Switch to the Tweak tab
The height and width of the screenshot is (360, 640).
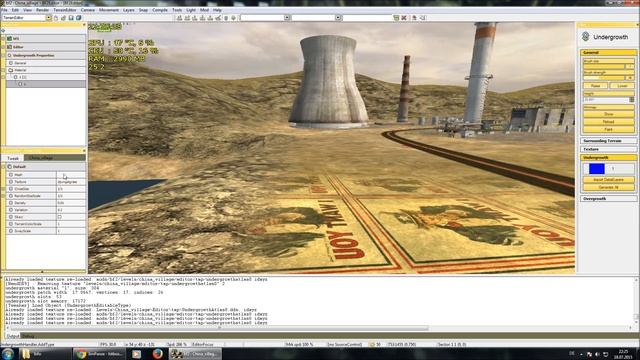click(13, 158)
